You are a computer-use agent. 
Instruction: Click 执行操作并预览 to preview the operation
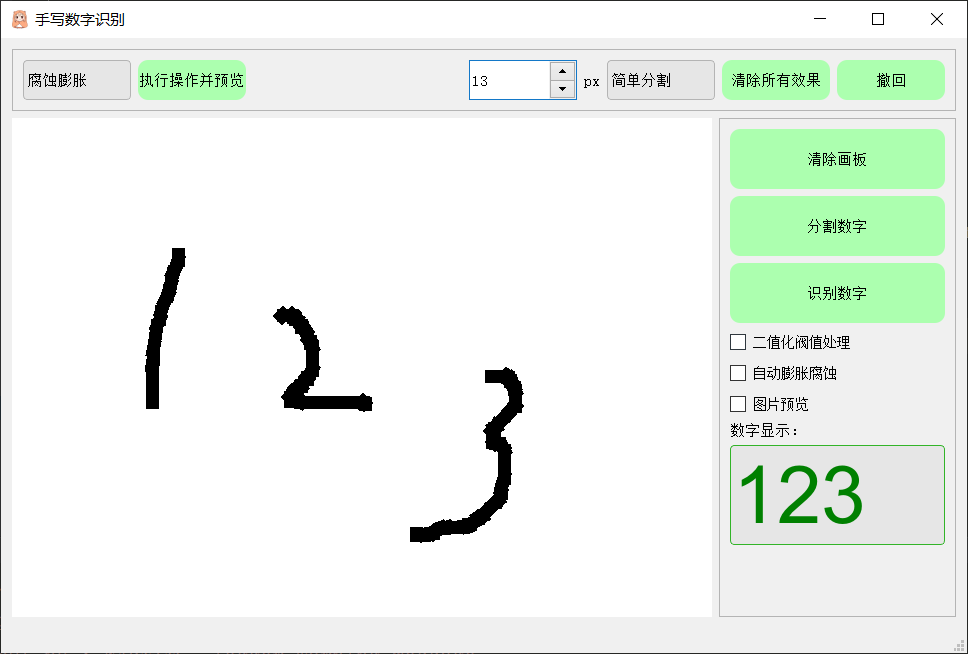pos(191,79)
